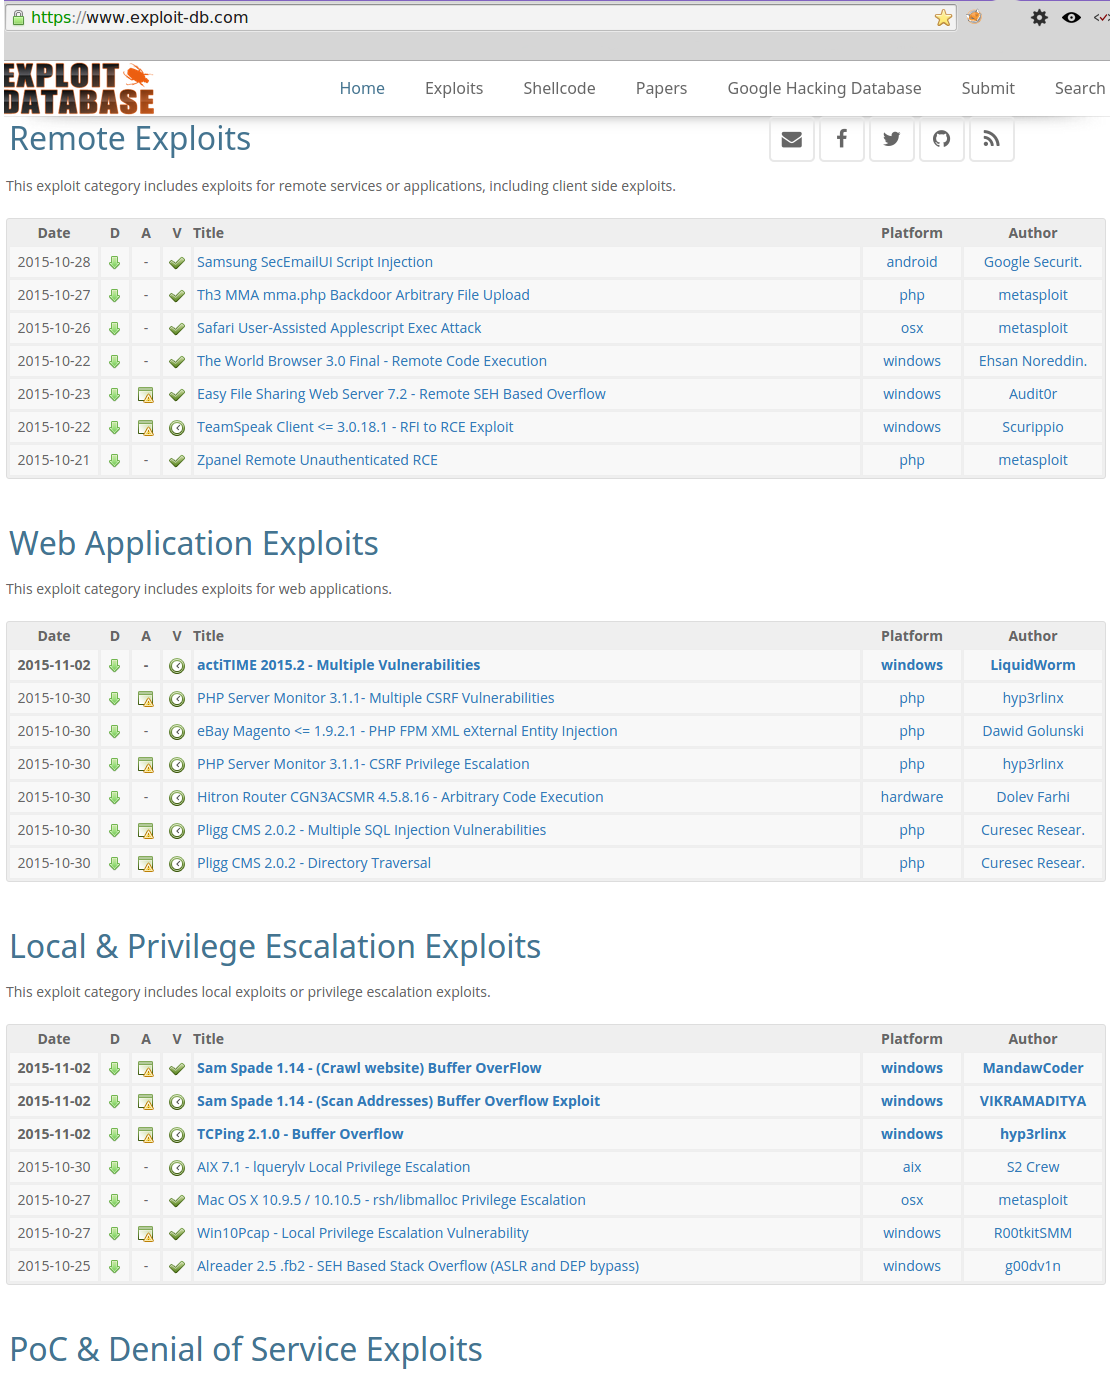Download vulnerable app for Win10Pcap row

[x=146, y=1233]
